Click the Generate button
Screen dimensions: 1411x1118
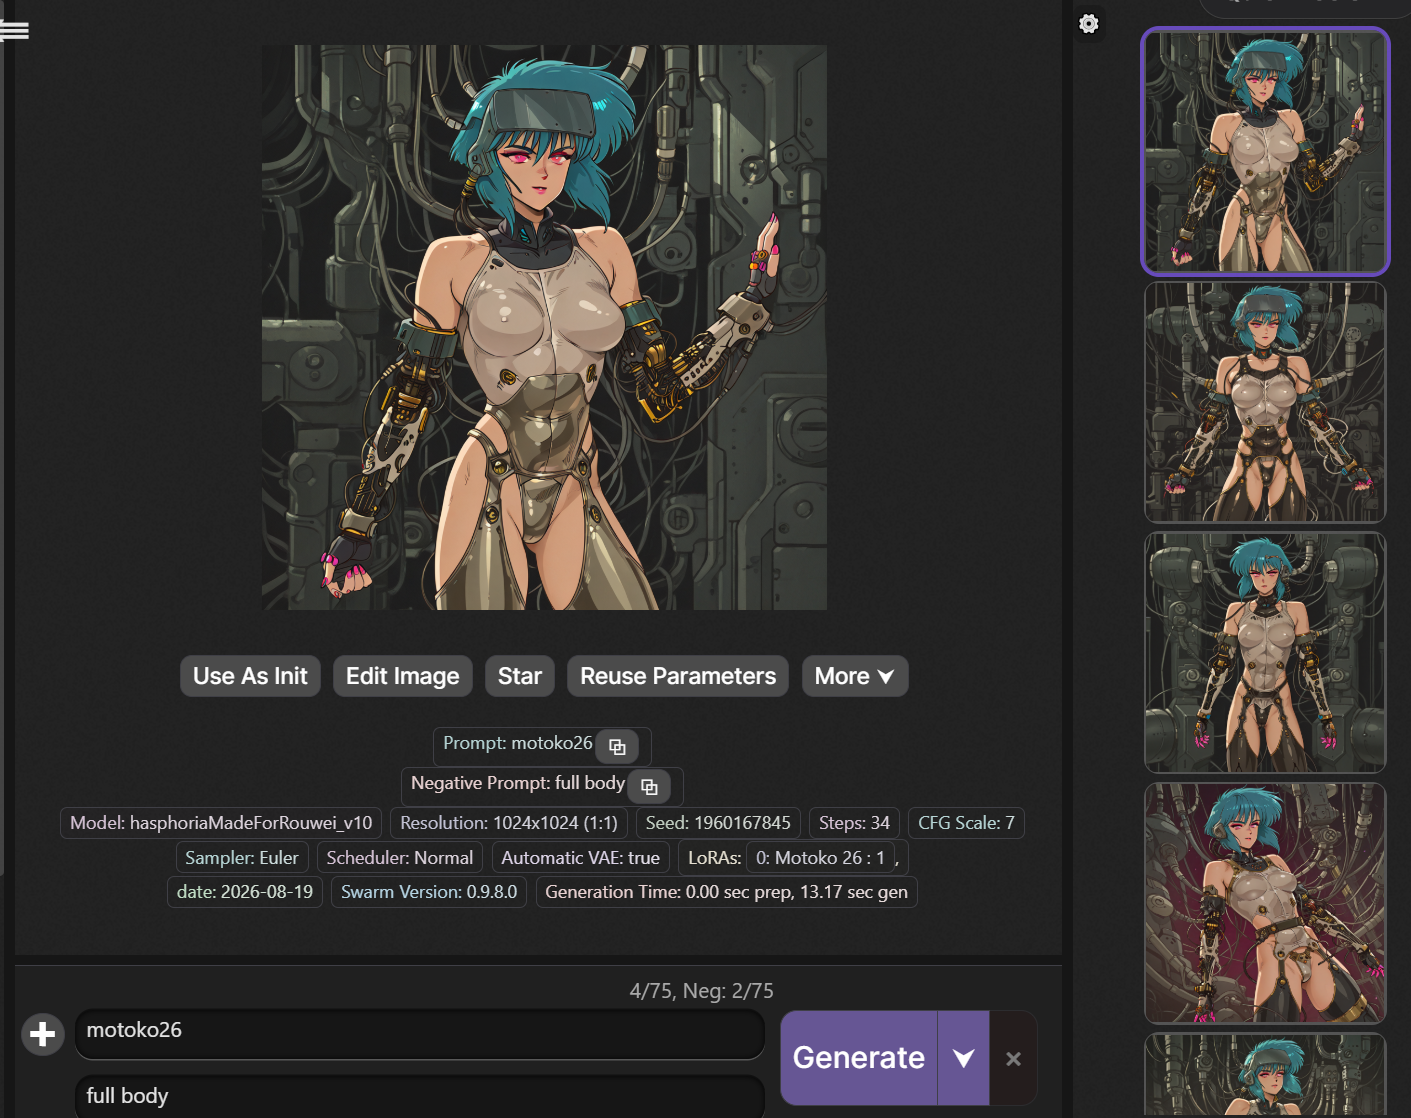tap(859, 1058)
